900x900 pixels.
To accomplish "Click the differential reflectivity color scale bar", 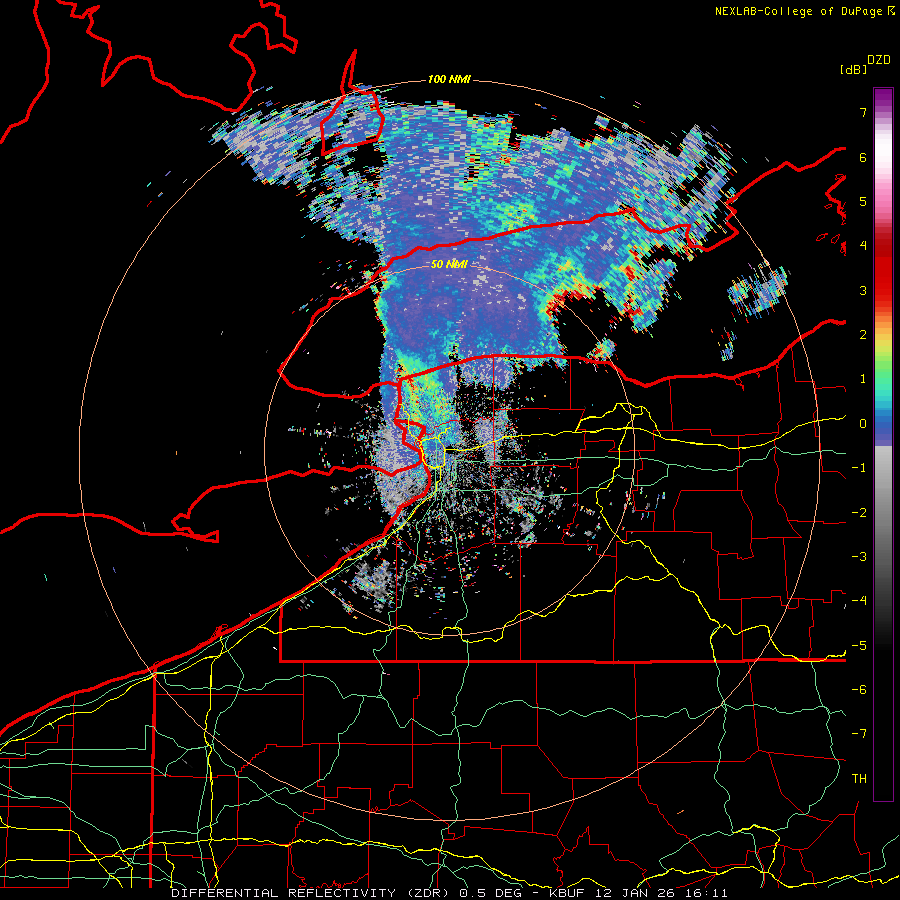I will click(883, 444).
